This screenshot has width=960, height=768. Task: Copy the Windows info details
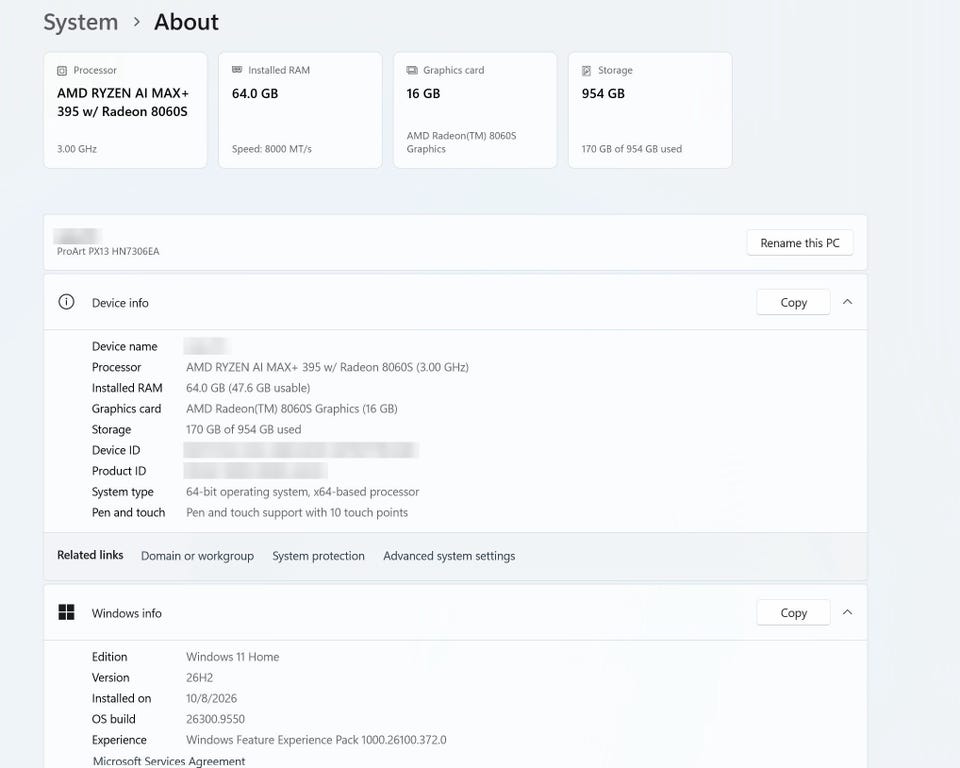pyautogui.click(x=793, y=612)
